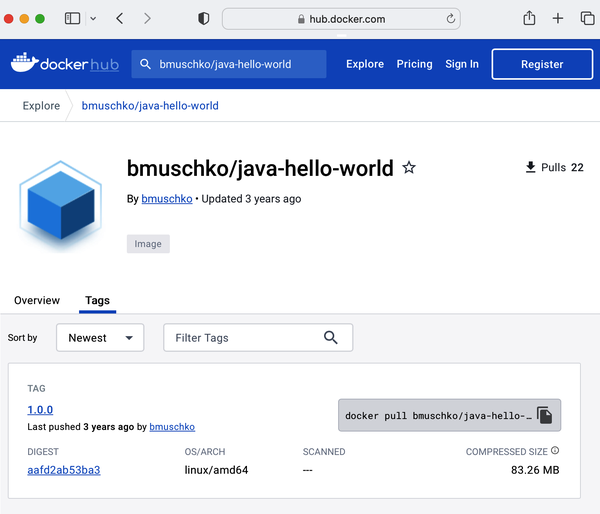This screenshot has width=600, height=514.
Task: Click the compressed size info icon
Action: (x=555, y=451)
